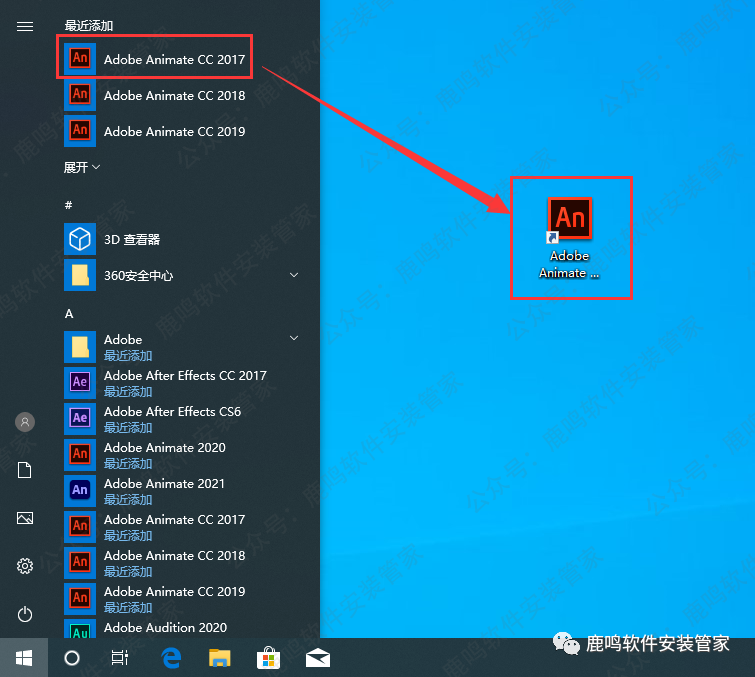755x677 pixels.
Task: Open Adobe After Effects CC 2017 label
Action: click(185, 376)
